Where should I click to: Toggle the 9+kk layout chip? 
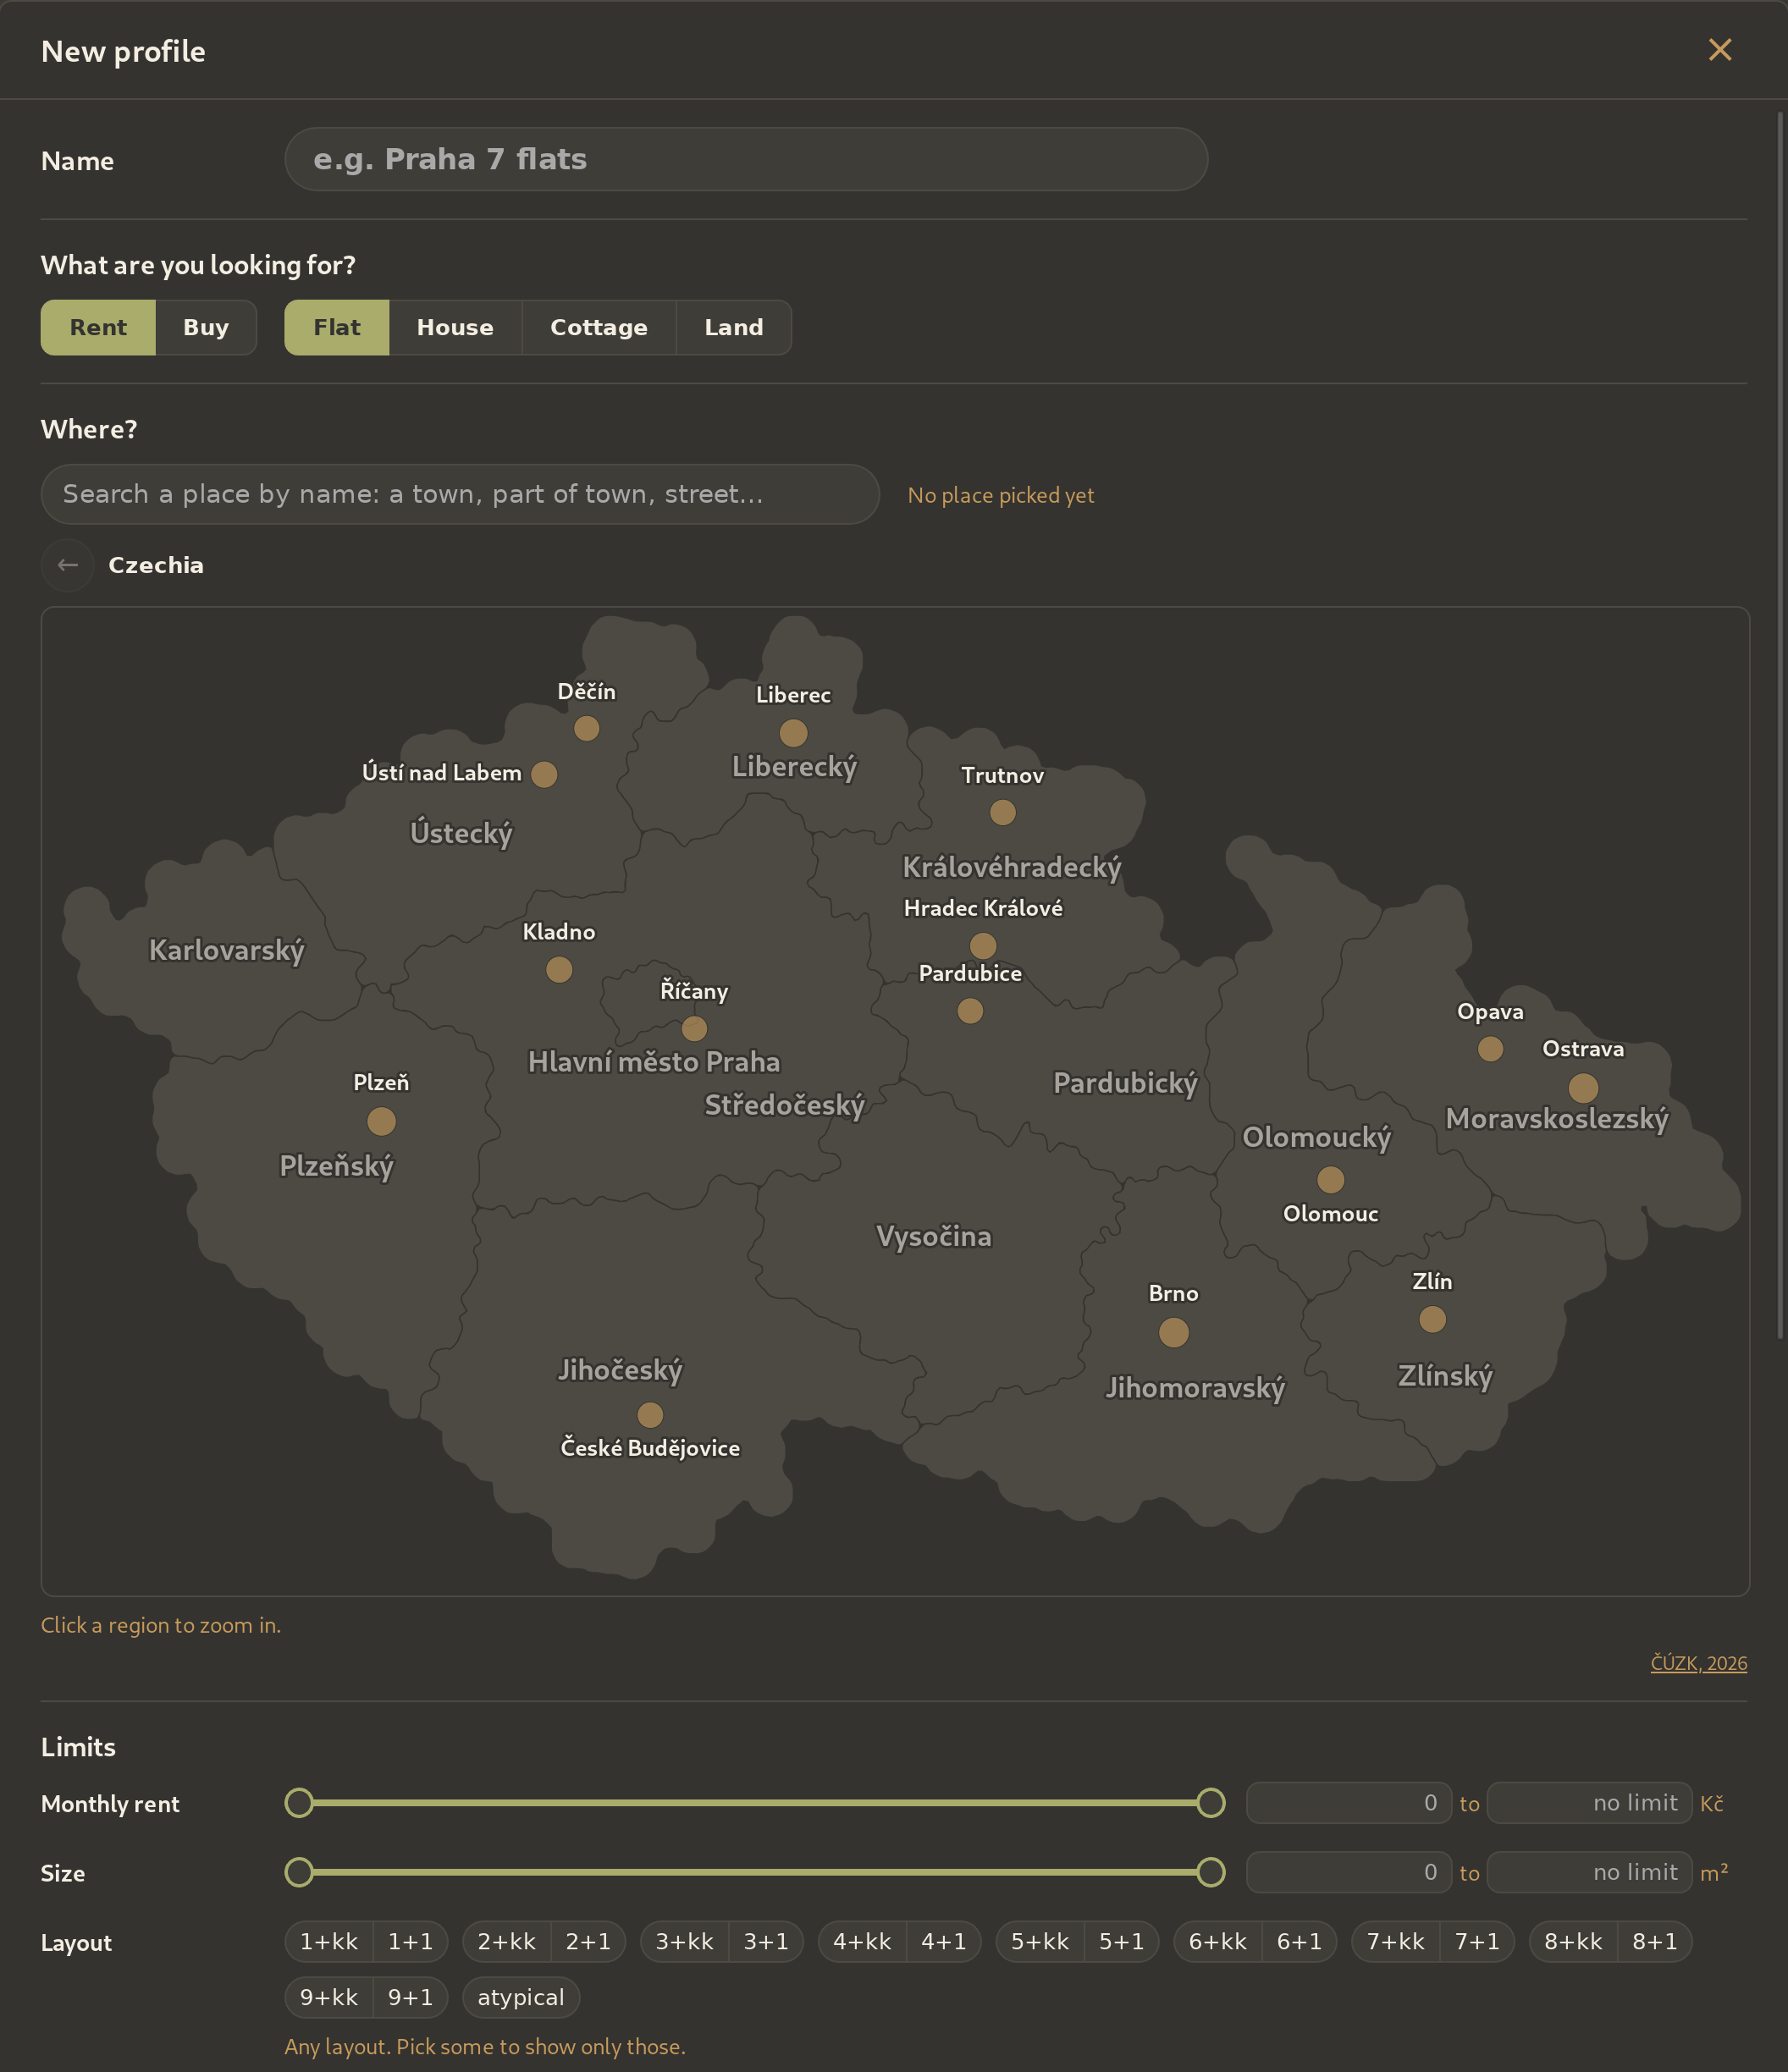pos(329,1997)
